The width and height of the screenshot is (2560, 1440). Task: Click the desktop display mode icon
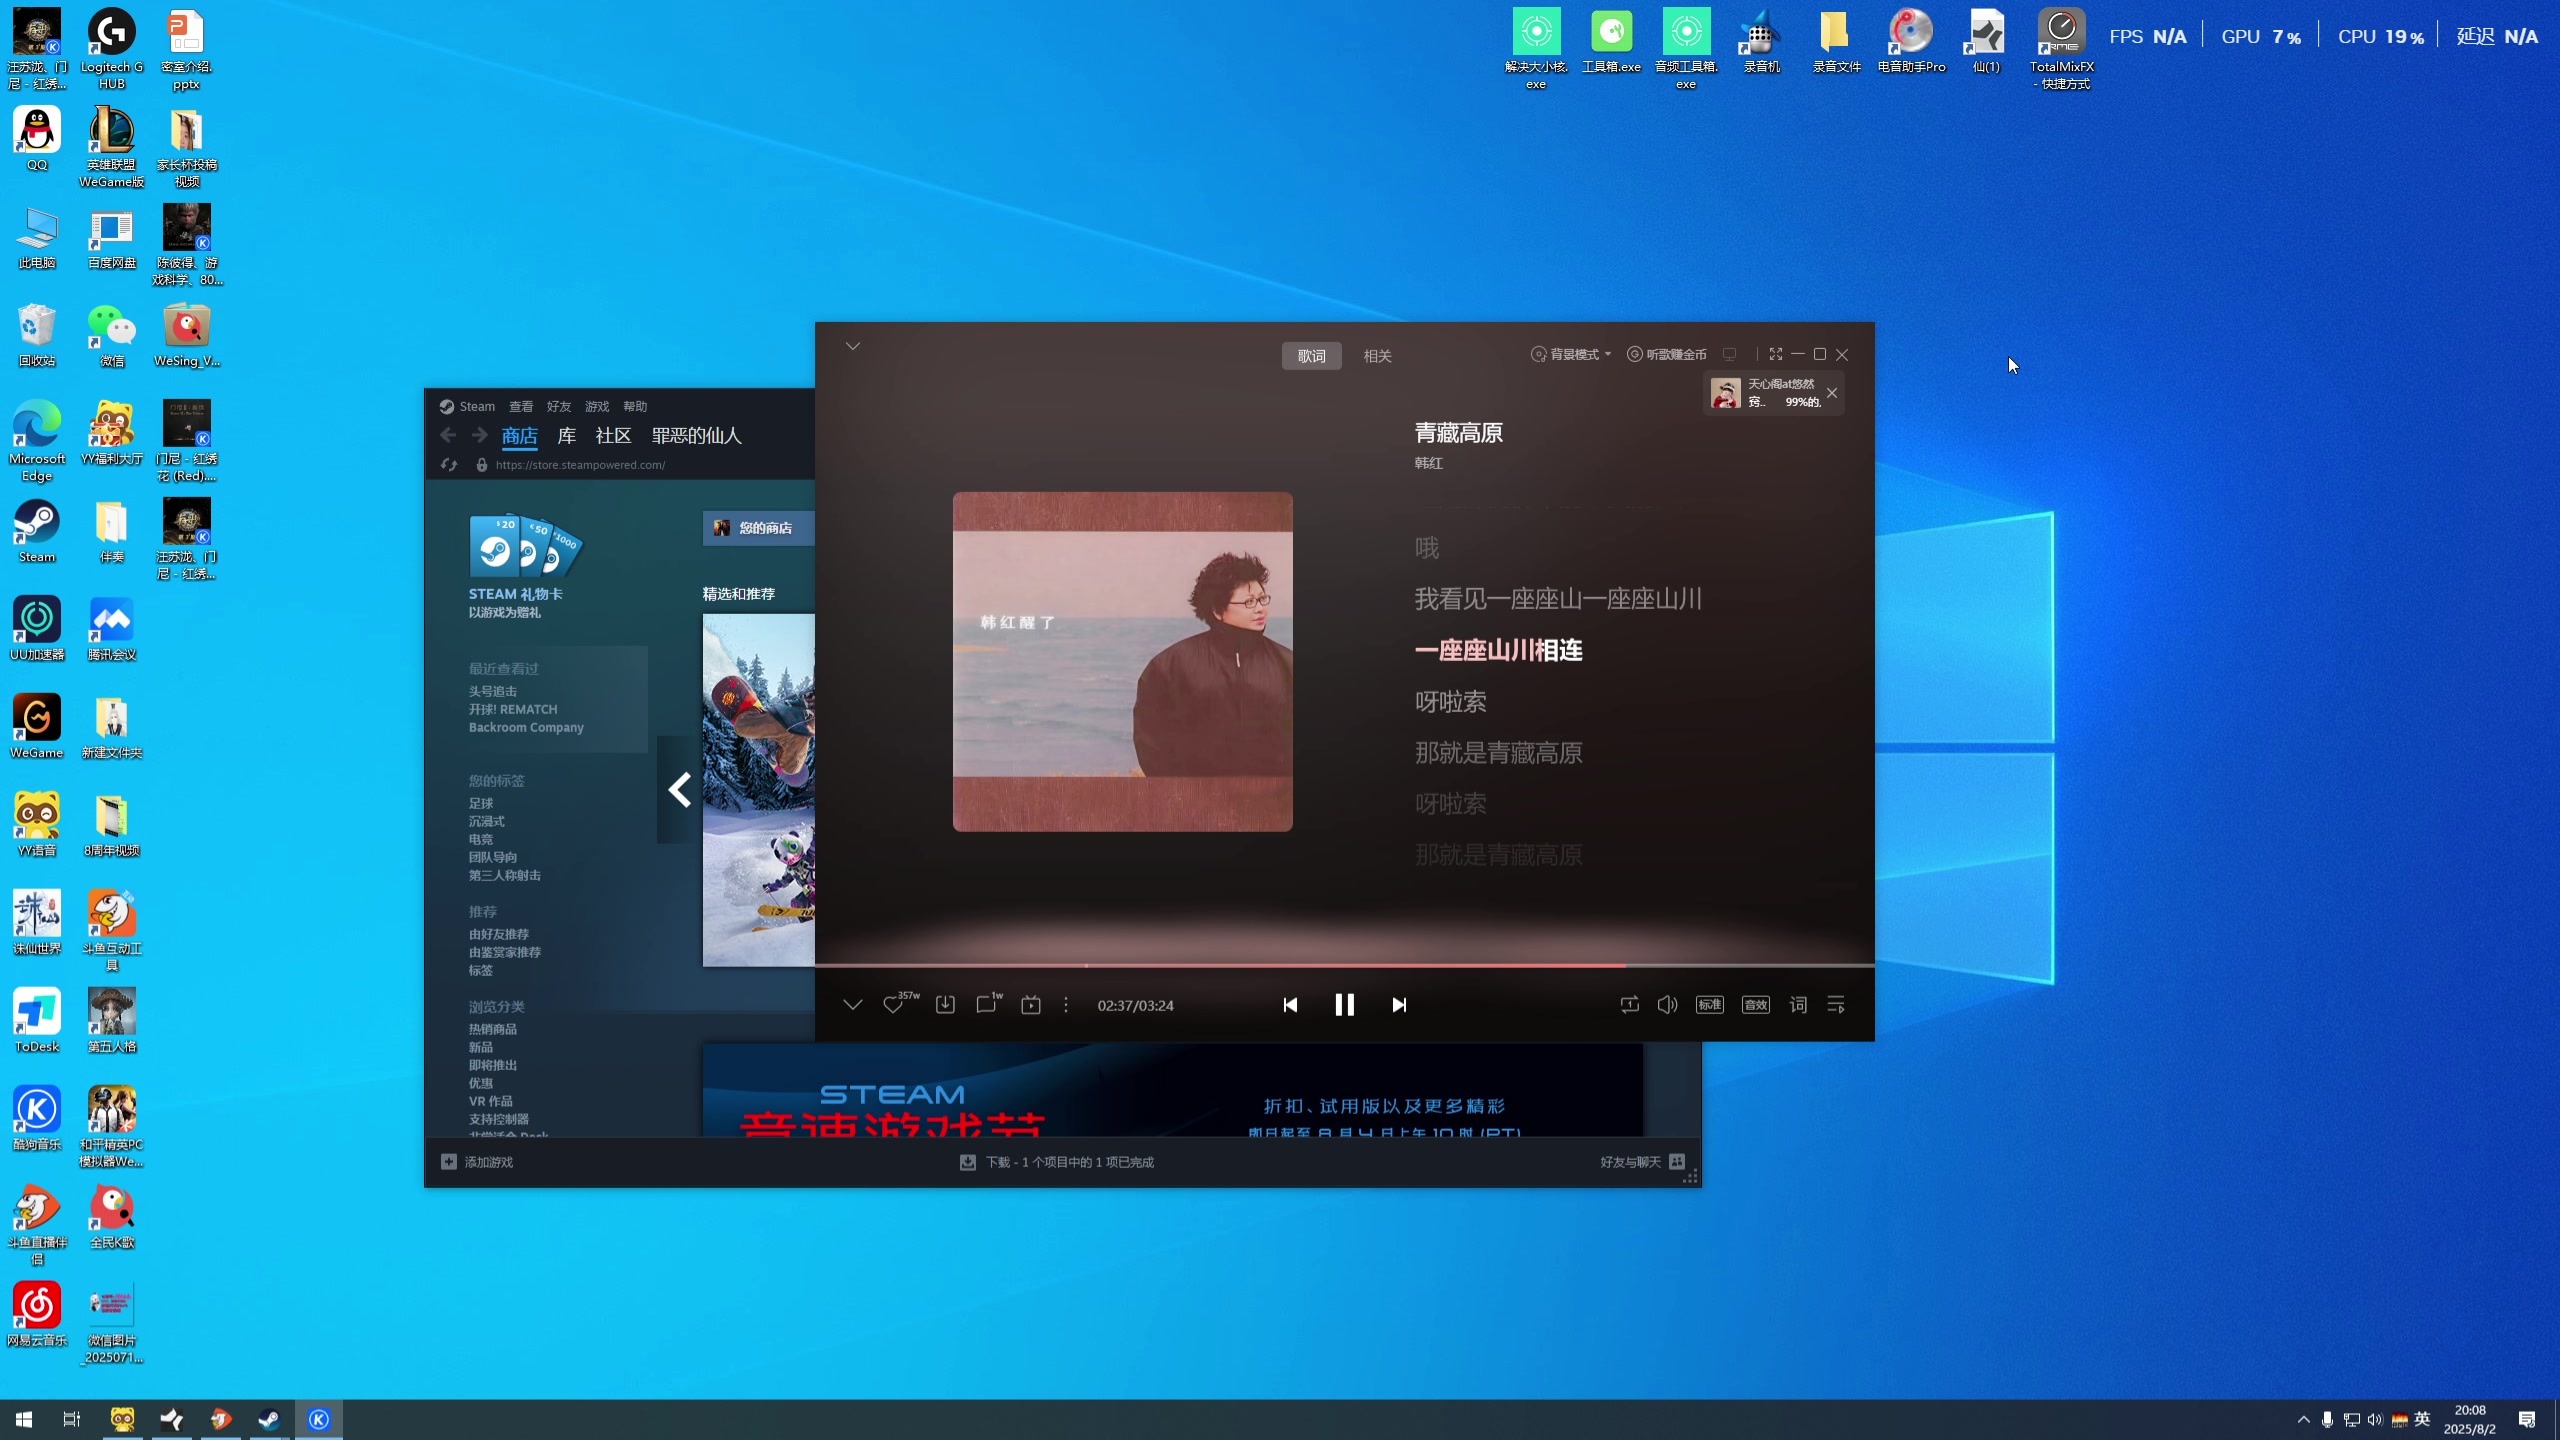(x=1729, y=354)
